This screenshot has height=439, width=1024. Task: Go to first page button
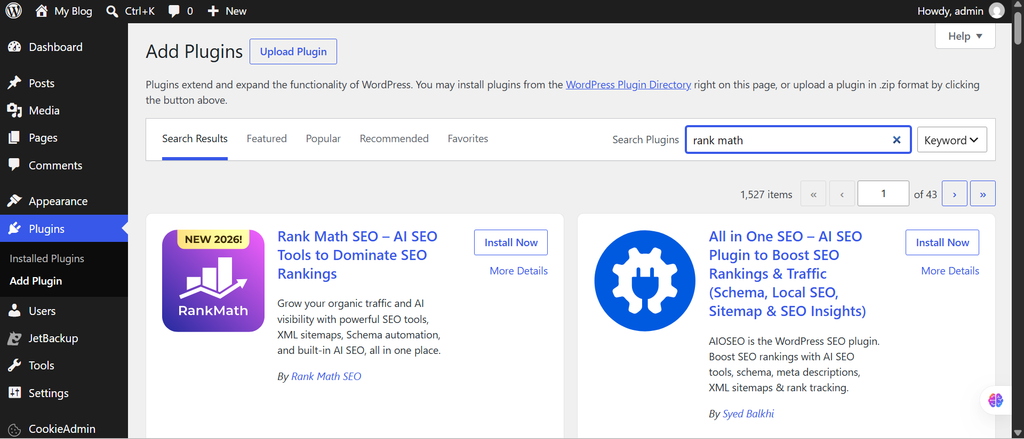(x=813, y=194)
